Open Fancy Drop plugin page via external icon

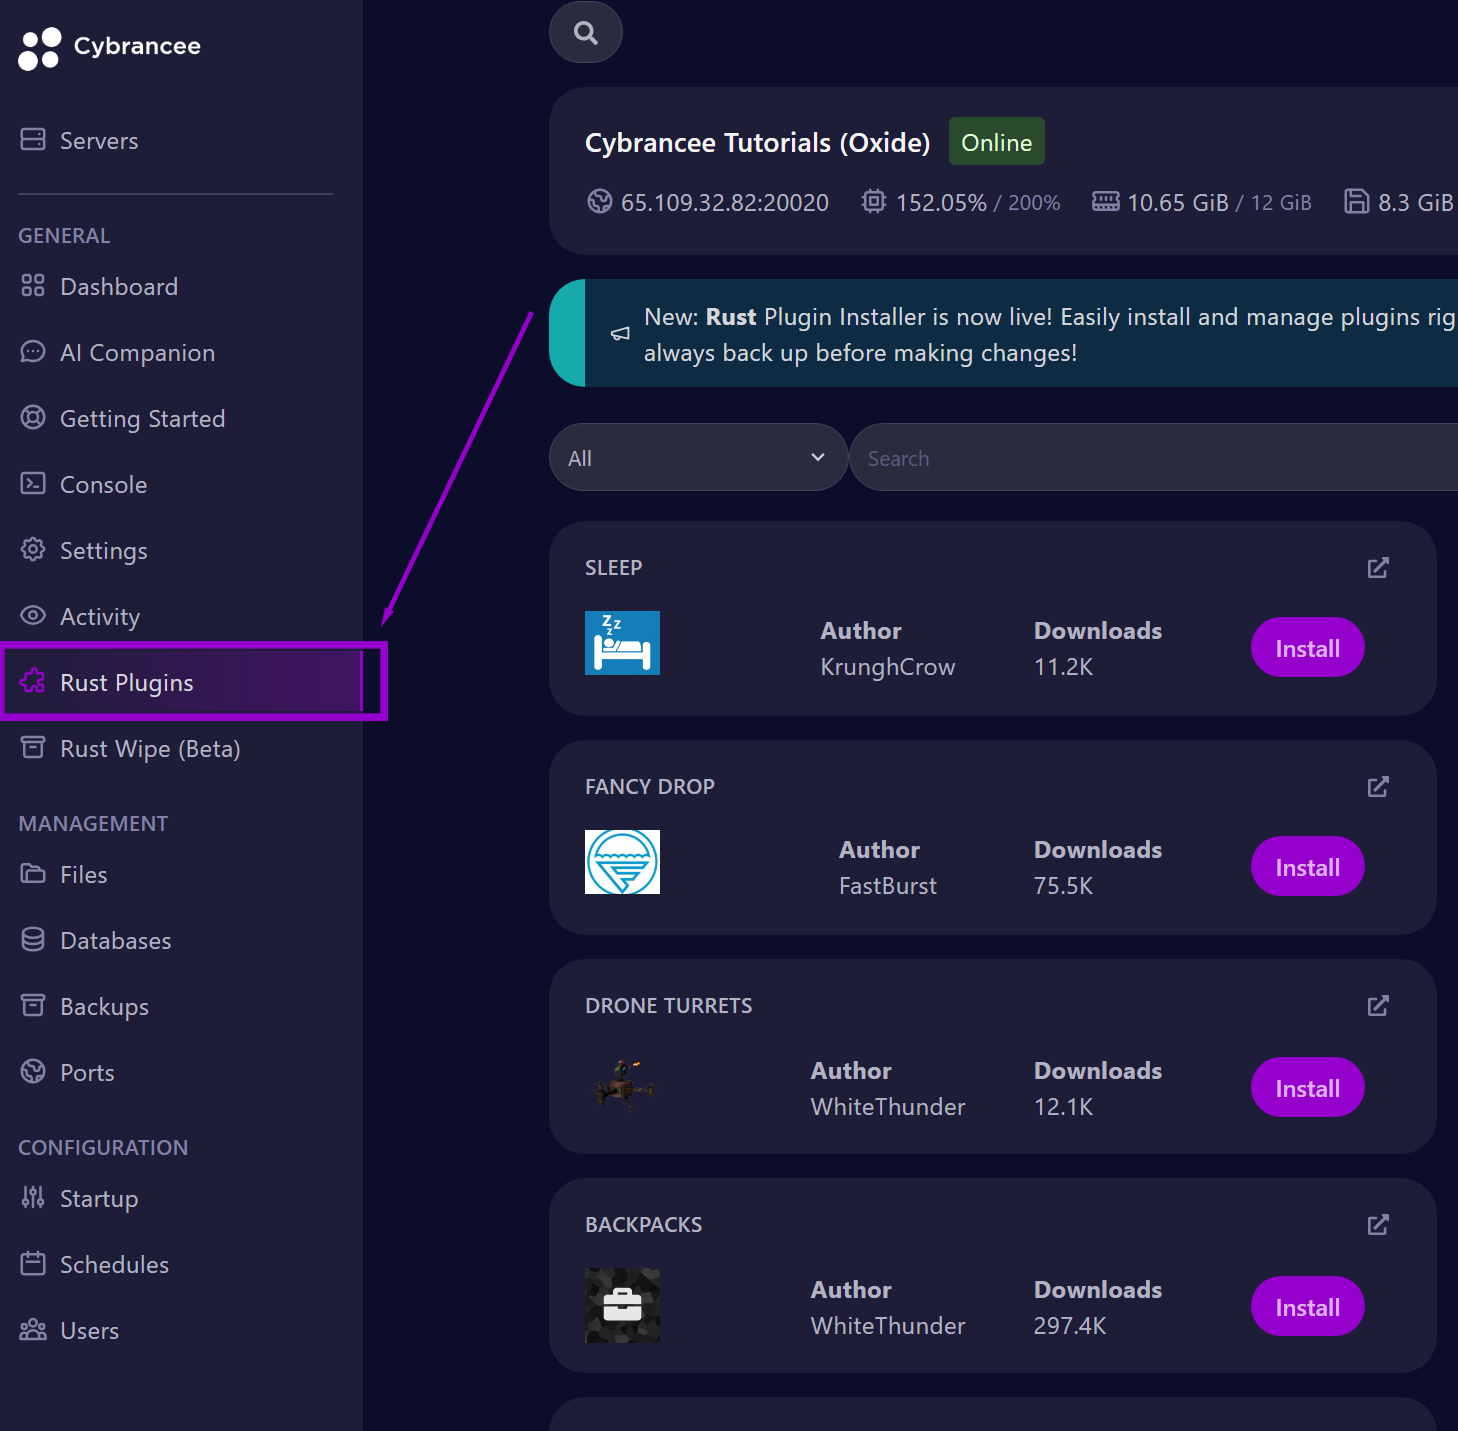tap(1378, 787)
